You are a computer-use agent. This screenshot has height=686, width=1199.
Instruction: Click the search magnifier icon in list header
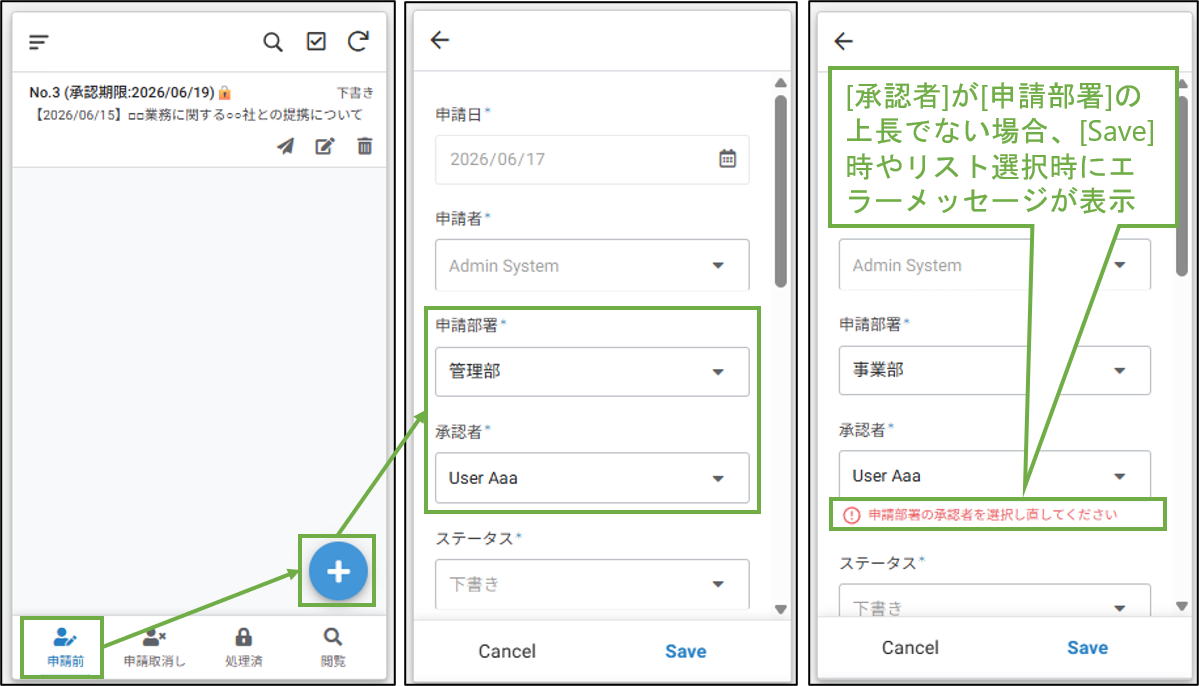(273, 41)
